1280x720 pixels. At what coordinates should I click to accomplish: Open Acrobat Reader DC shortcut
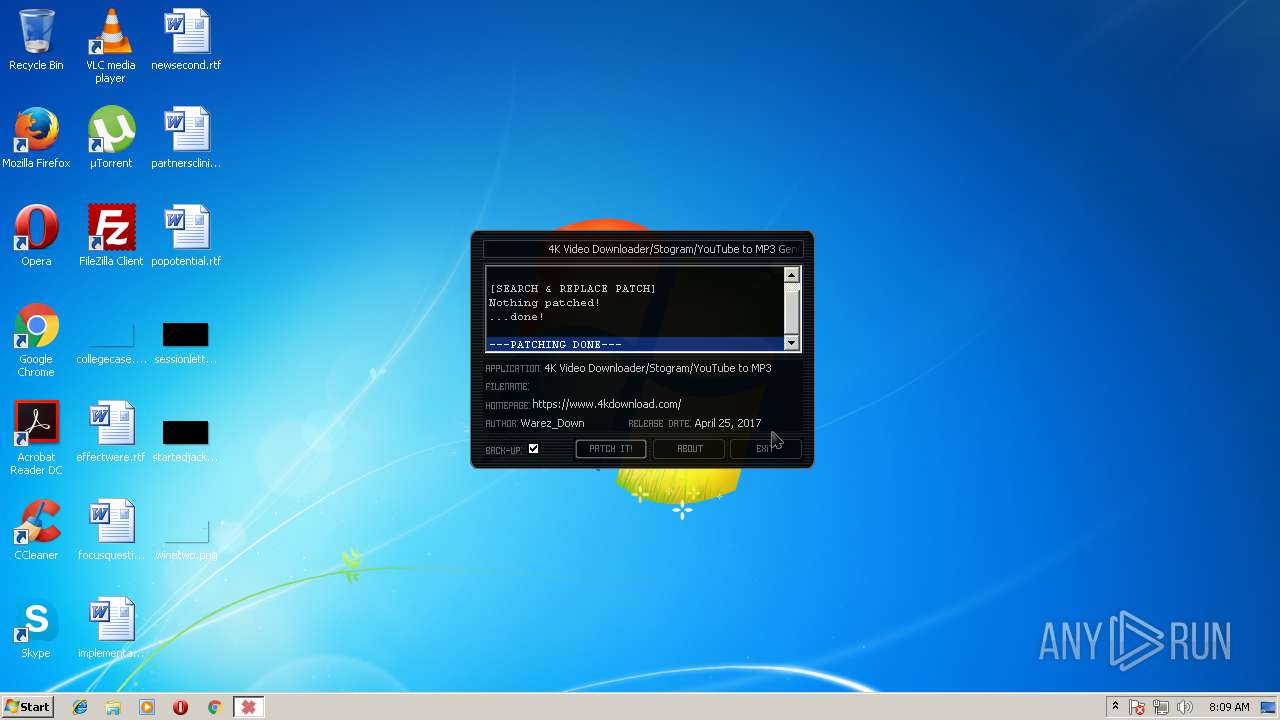36,438
